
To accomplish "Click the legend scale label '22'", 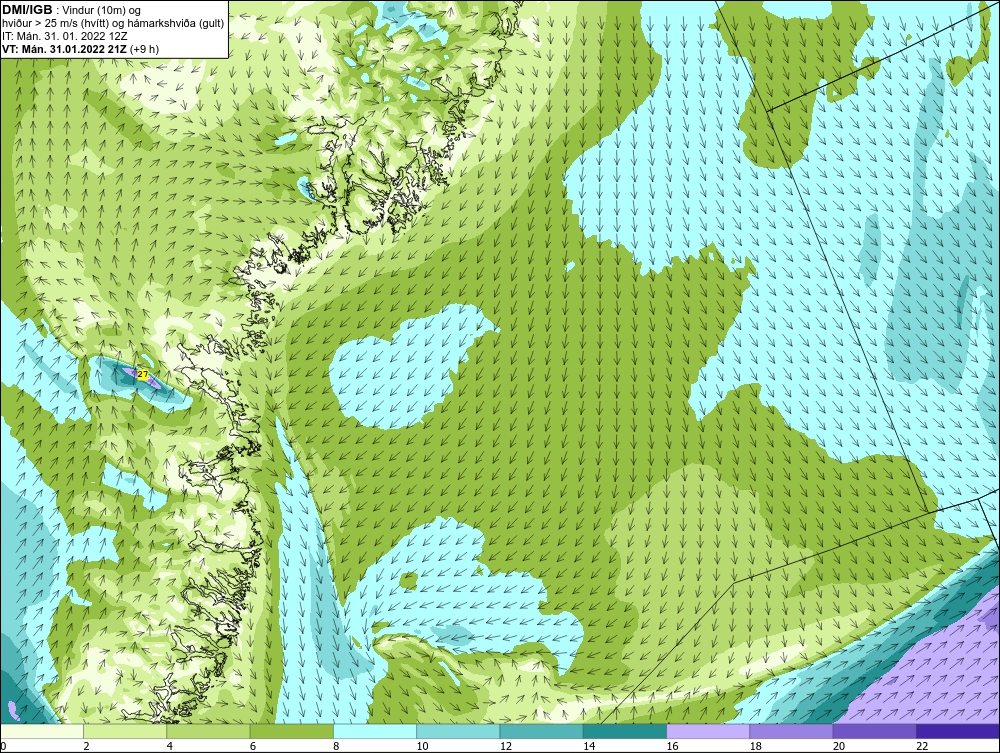I will [923, 747].
